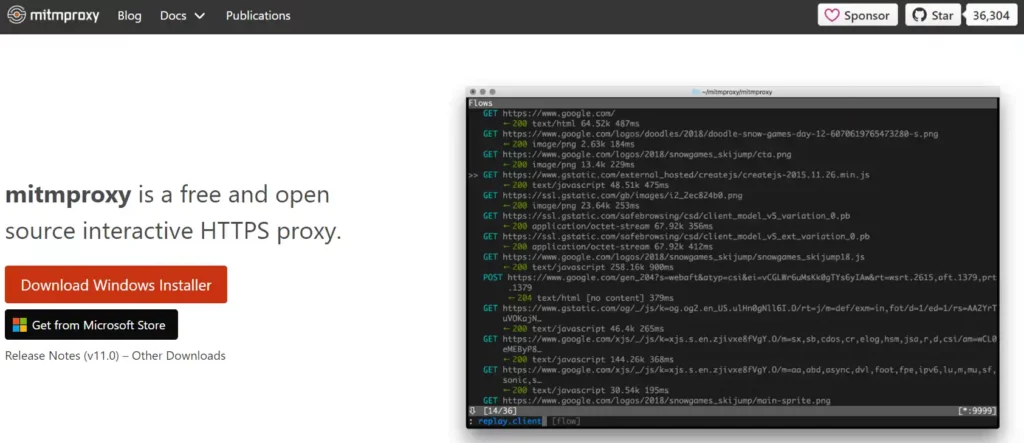Expand the Docs dropdown menu
Screen dimensions: 1024x443
(x=182, y=16)
